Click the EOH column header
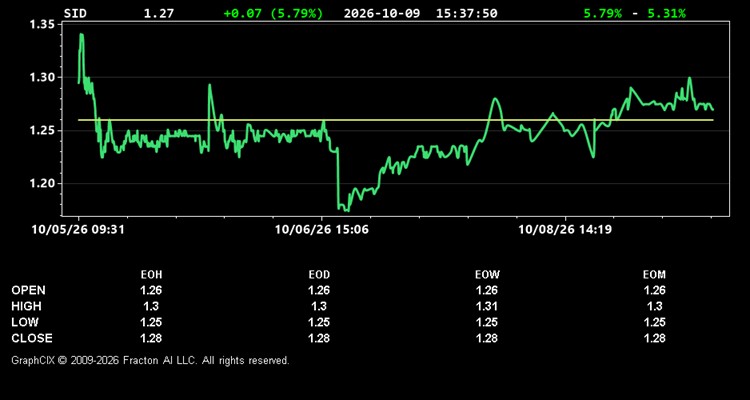 [151, 275]
